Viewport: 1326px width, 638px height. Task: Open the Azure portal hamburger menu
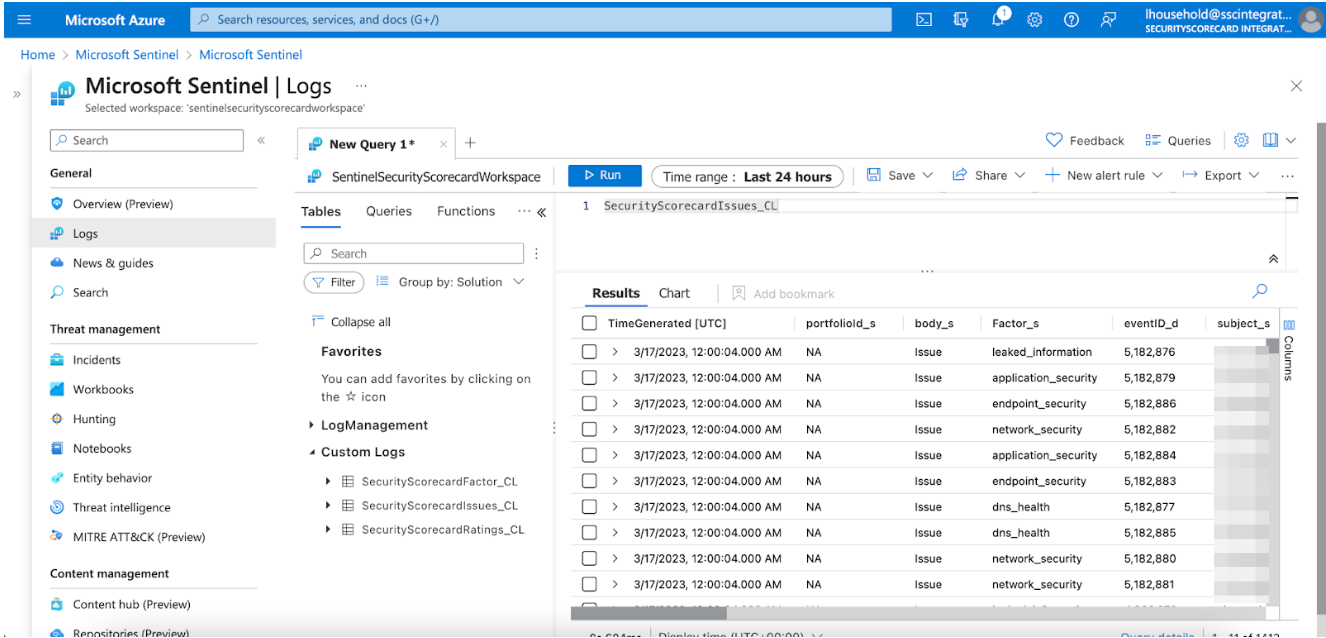point(25,20)
